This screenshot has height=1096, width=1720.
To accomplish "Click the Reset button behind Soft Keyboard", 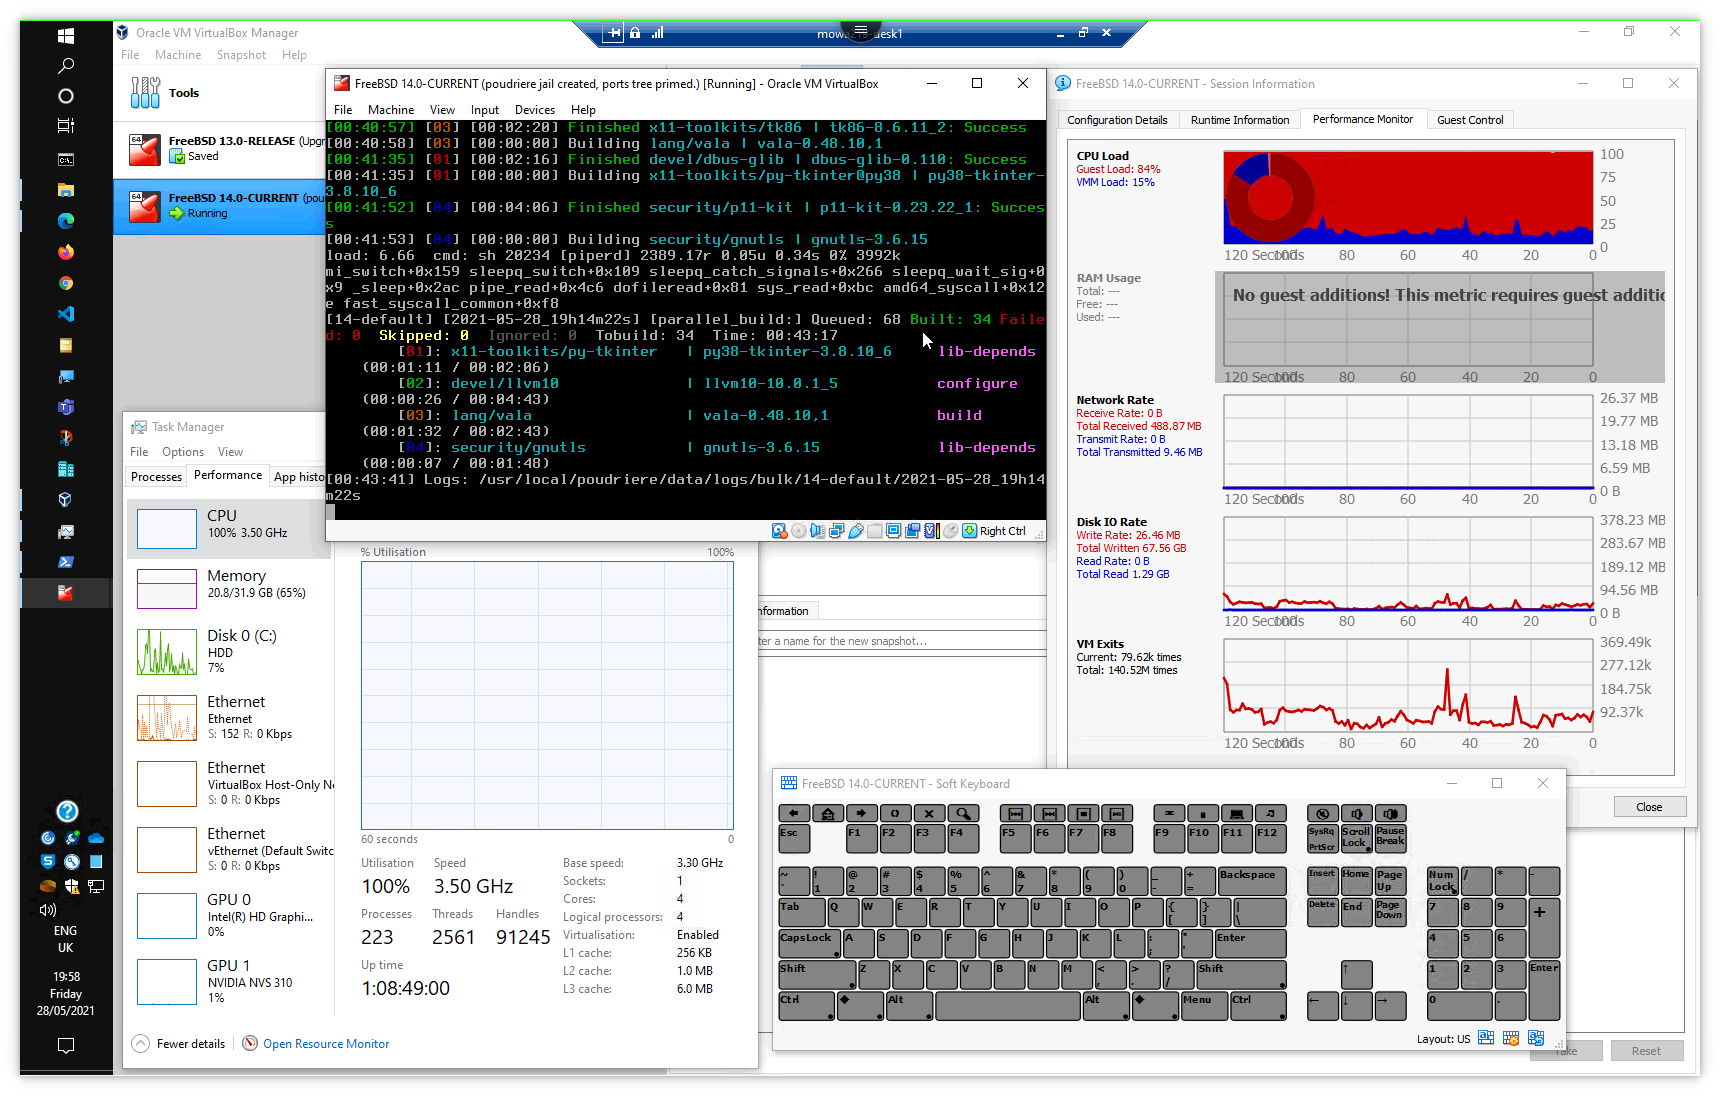I will coord(1646,1051).
